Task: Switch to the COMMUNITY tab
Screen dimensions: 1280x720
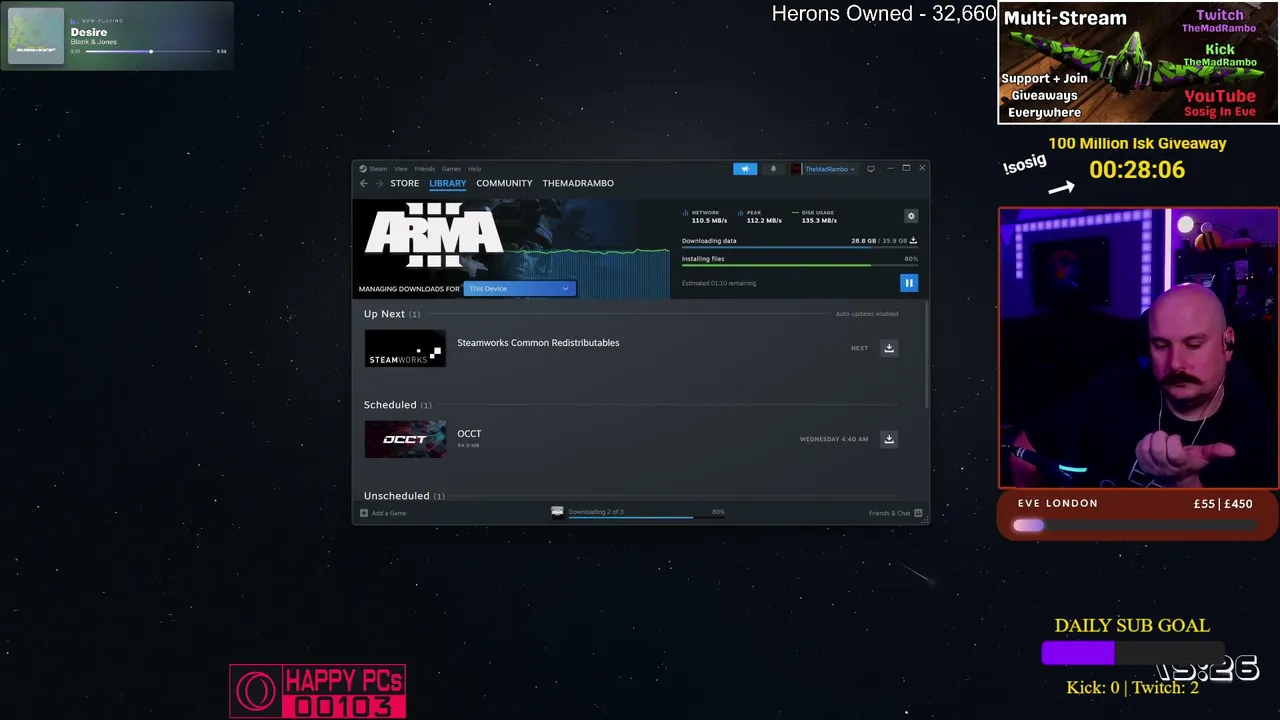Action: pyautogui.click(x=504, y=183)
